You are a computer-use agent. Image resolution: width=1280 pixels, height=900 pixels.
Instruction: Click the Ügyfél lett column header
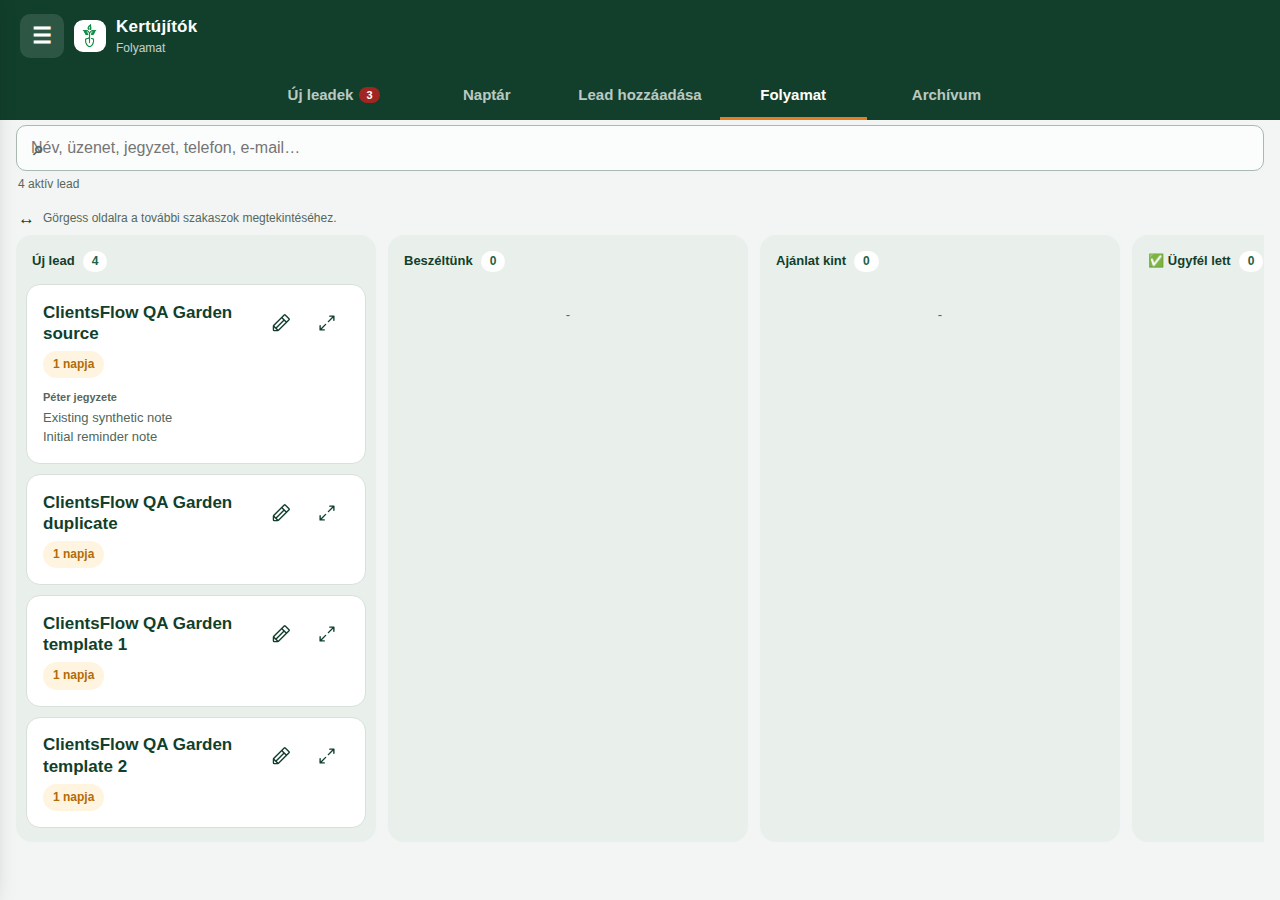tap(1189, 261)
